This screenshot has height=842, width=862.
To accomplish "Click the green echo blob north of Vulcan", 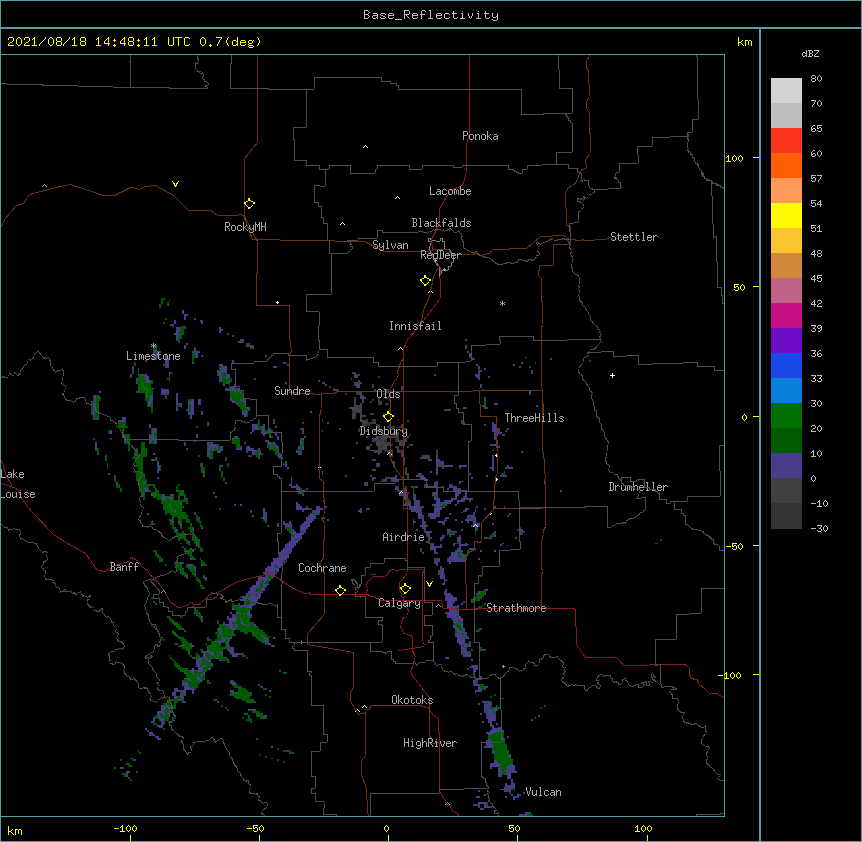I will (x=500, y=750).
